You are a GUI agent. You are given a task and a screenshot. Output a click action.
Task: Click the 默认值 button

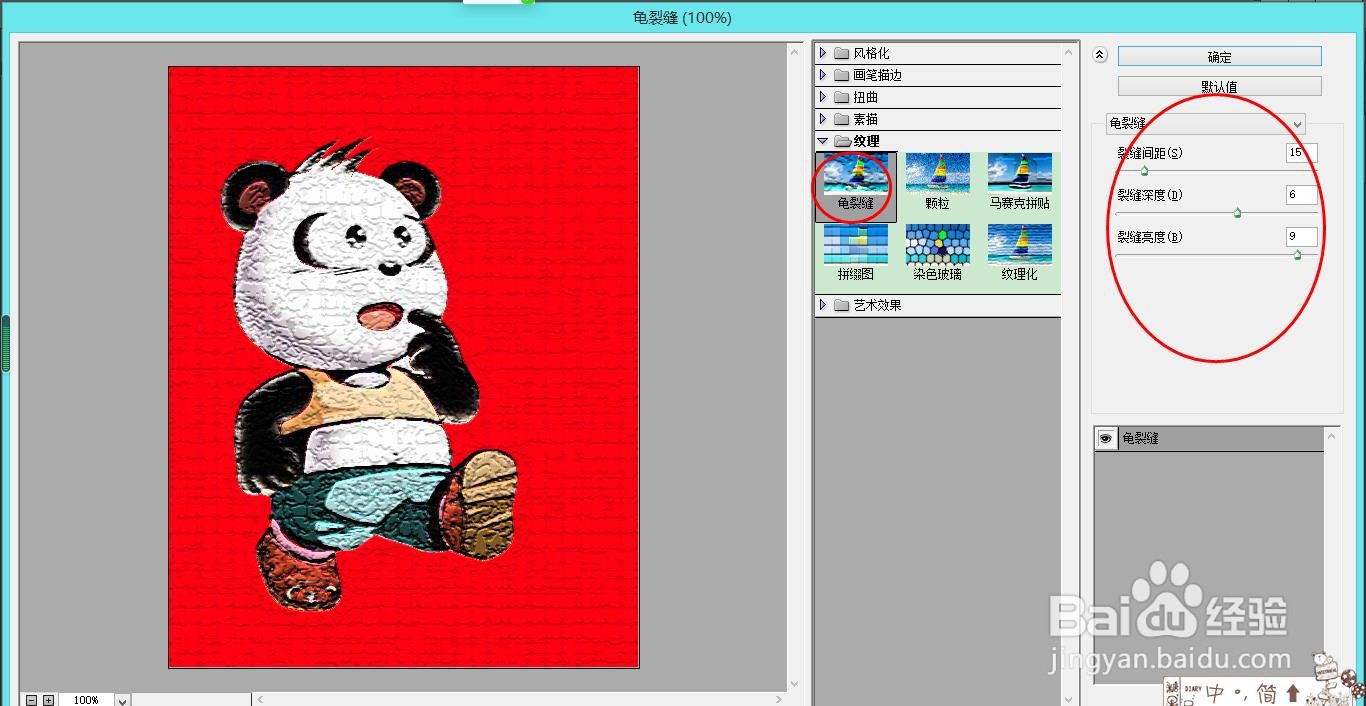(1219, 87)
